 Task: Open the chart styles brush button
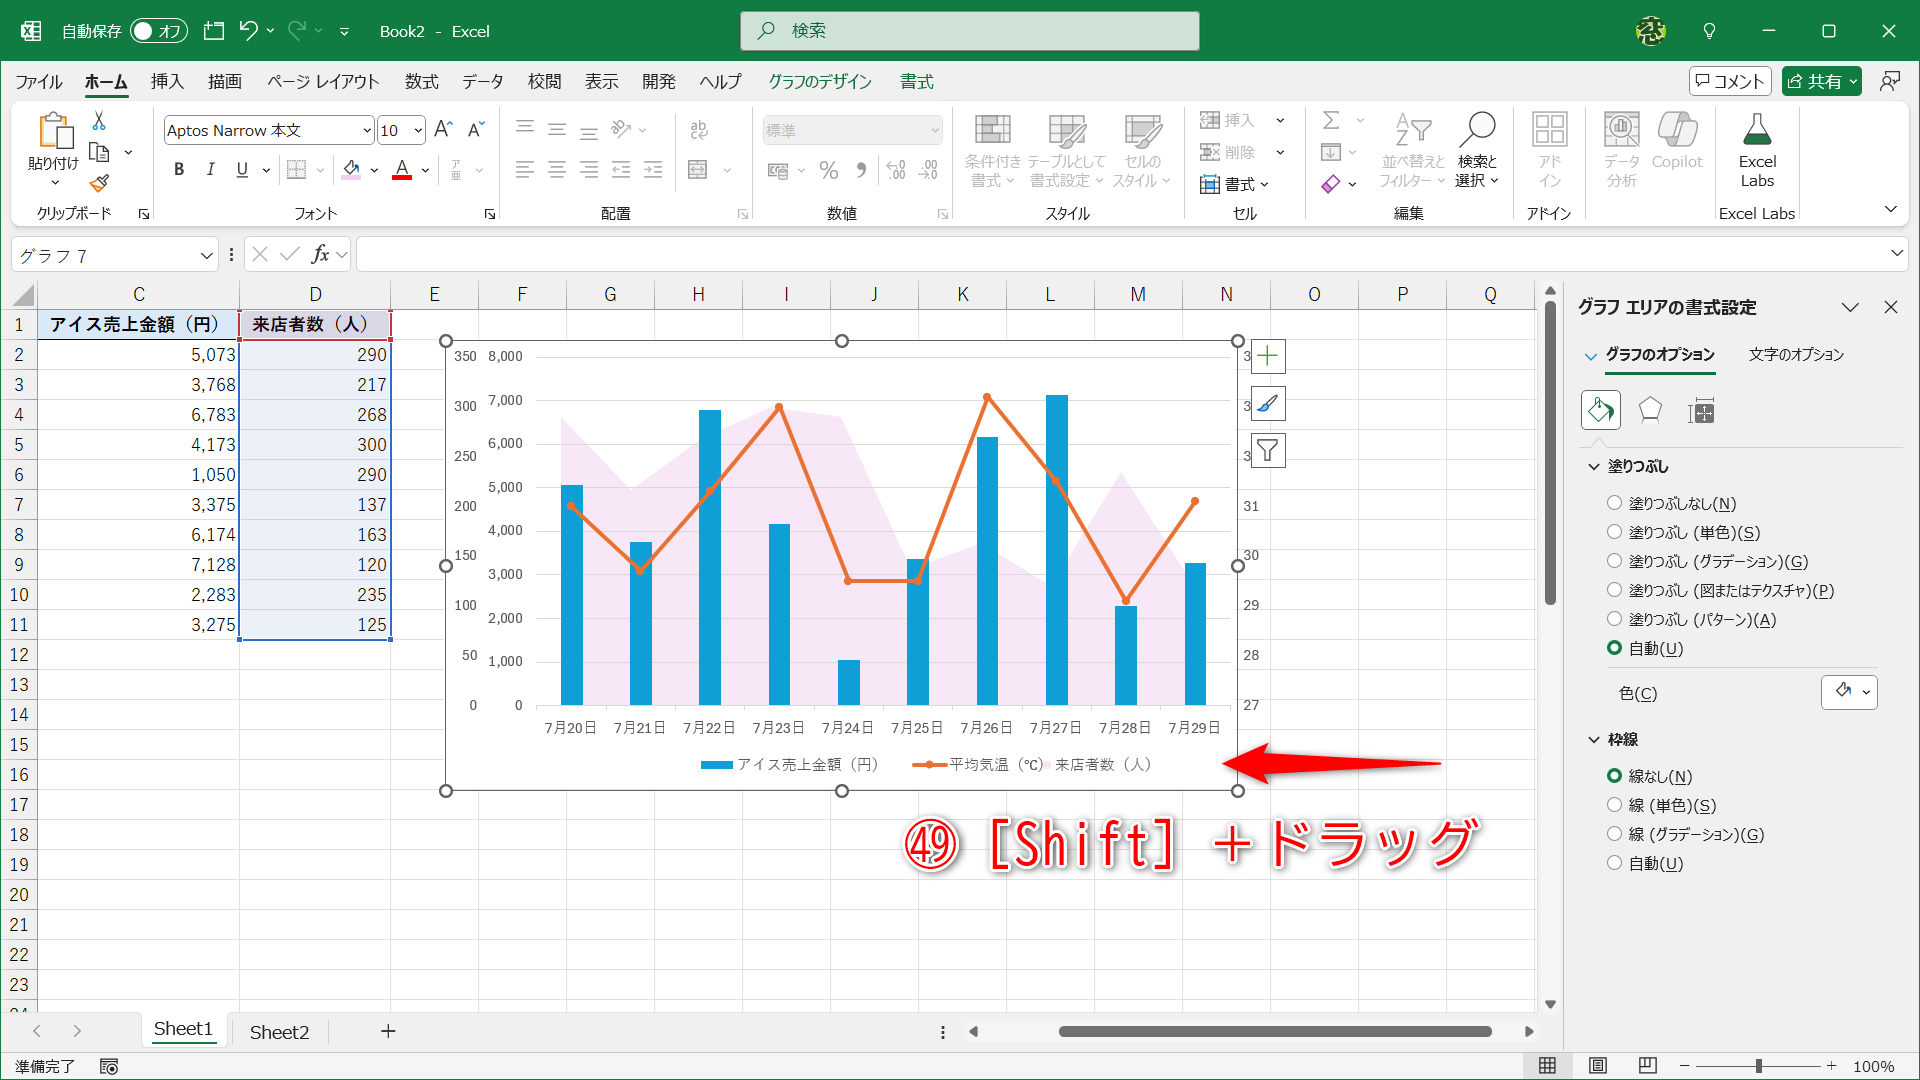[x=1268, y=404]
